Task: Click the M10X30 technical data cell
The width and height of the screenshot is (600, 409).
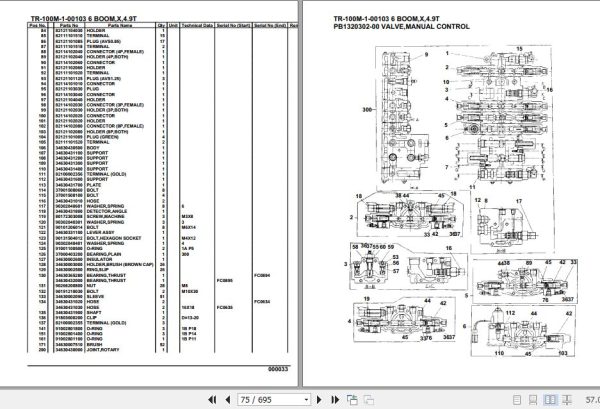Action: 190,292
